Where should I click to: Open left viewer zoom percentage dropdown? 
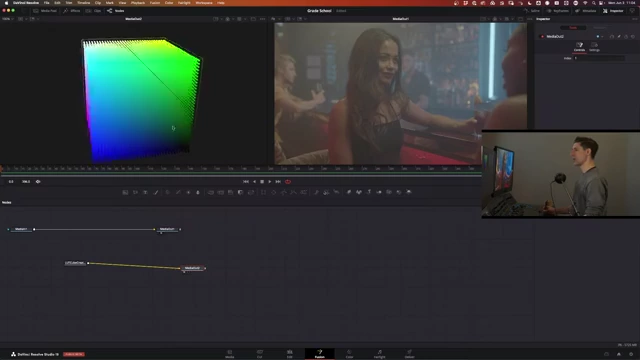[x=8, y=19]
